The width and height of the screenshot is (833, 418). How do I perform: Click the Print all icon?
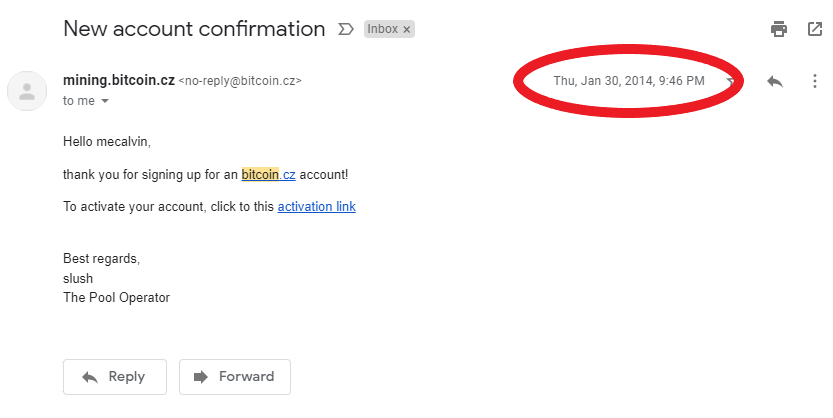click(779, 29)
